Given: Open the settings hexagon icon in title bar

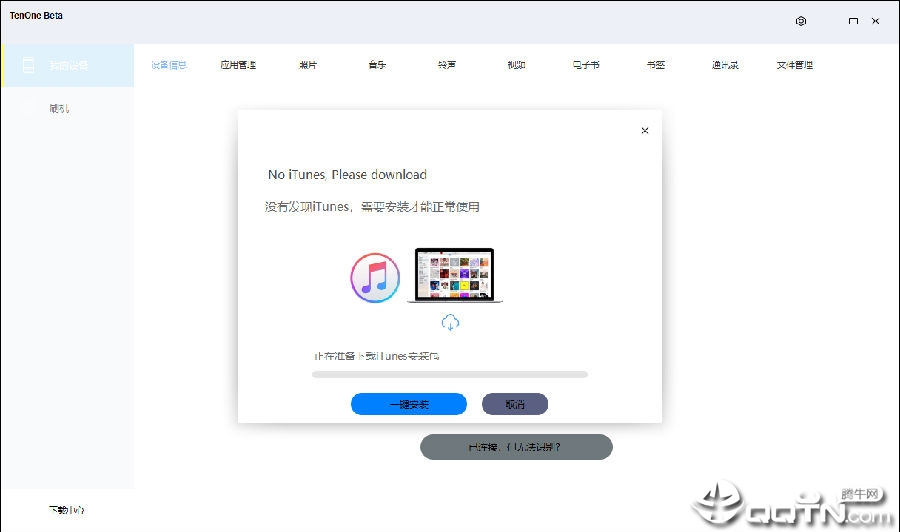Looking at the screenshot, I should point(801,21).
